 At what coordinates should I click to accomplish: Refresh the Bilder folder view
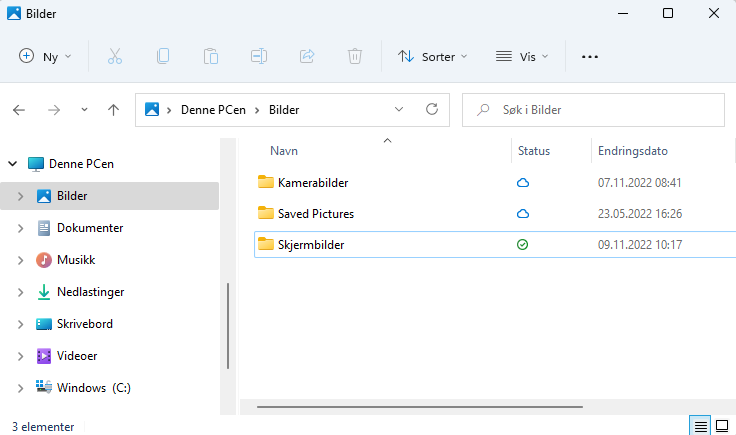click(x=432, y=109)
